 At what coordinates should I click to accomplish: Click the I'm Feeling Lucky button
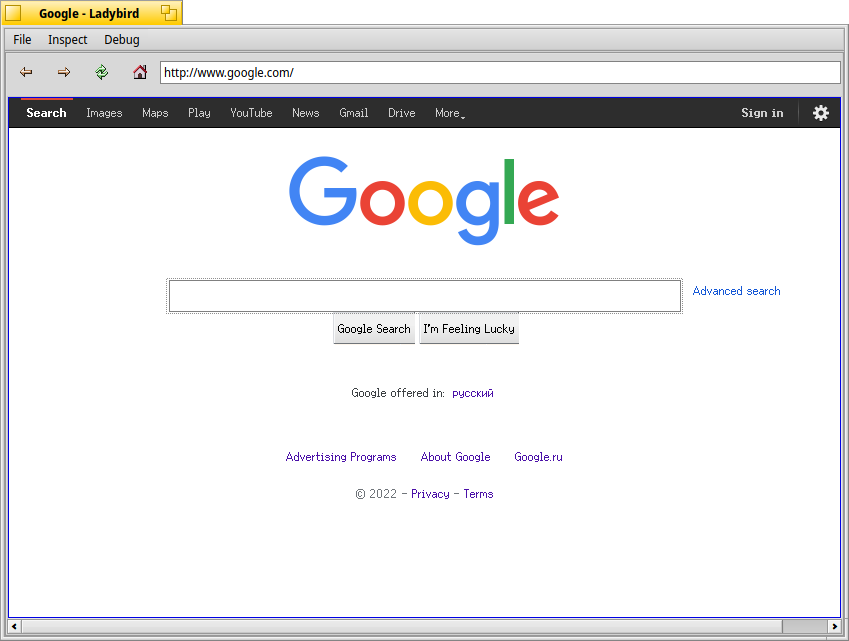(x=469, y=329)
